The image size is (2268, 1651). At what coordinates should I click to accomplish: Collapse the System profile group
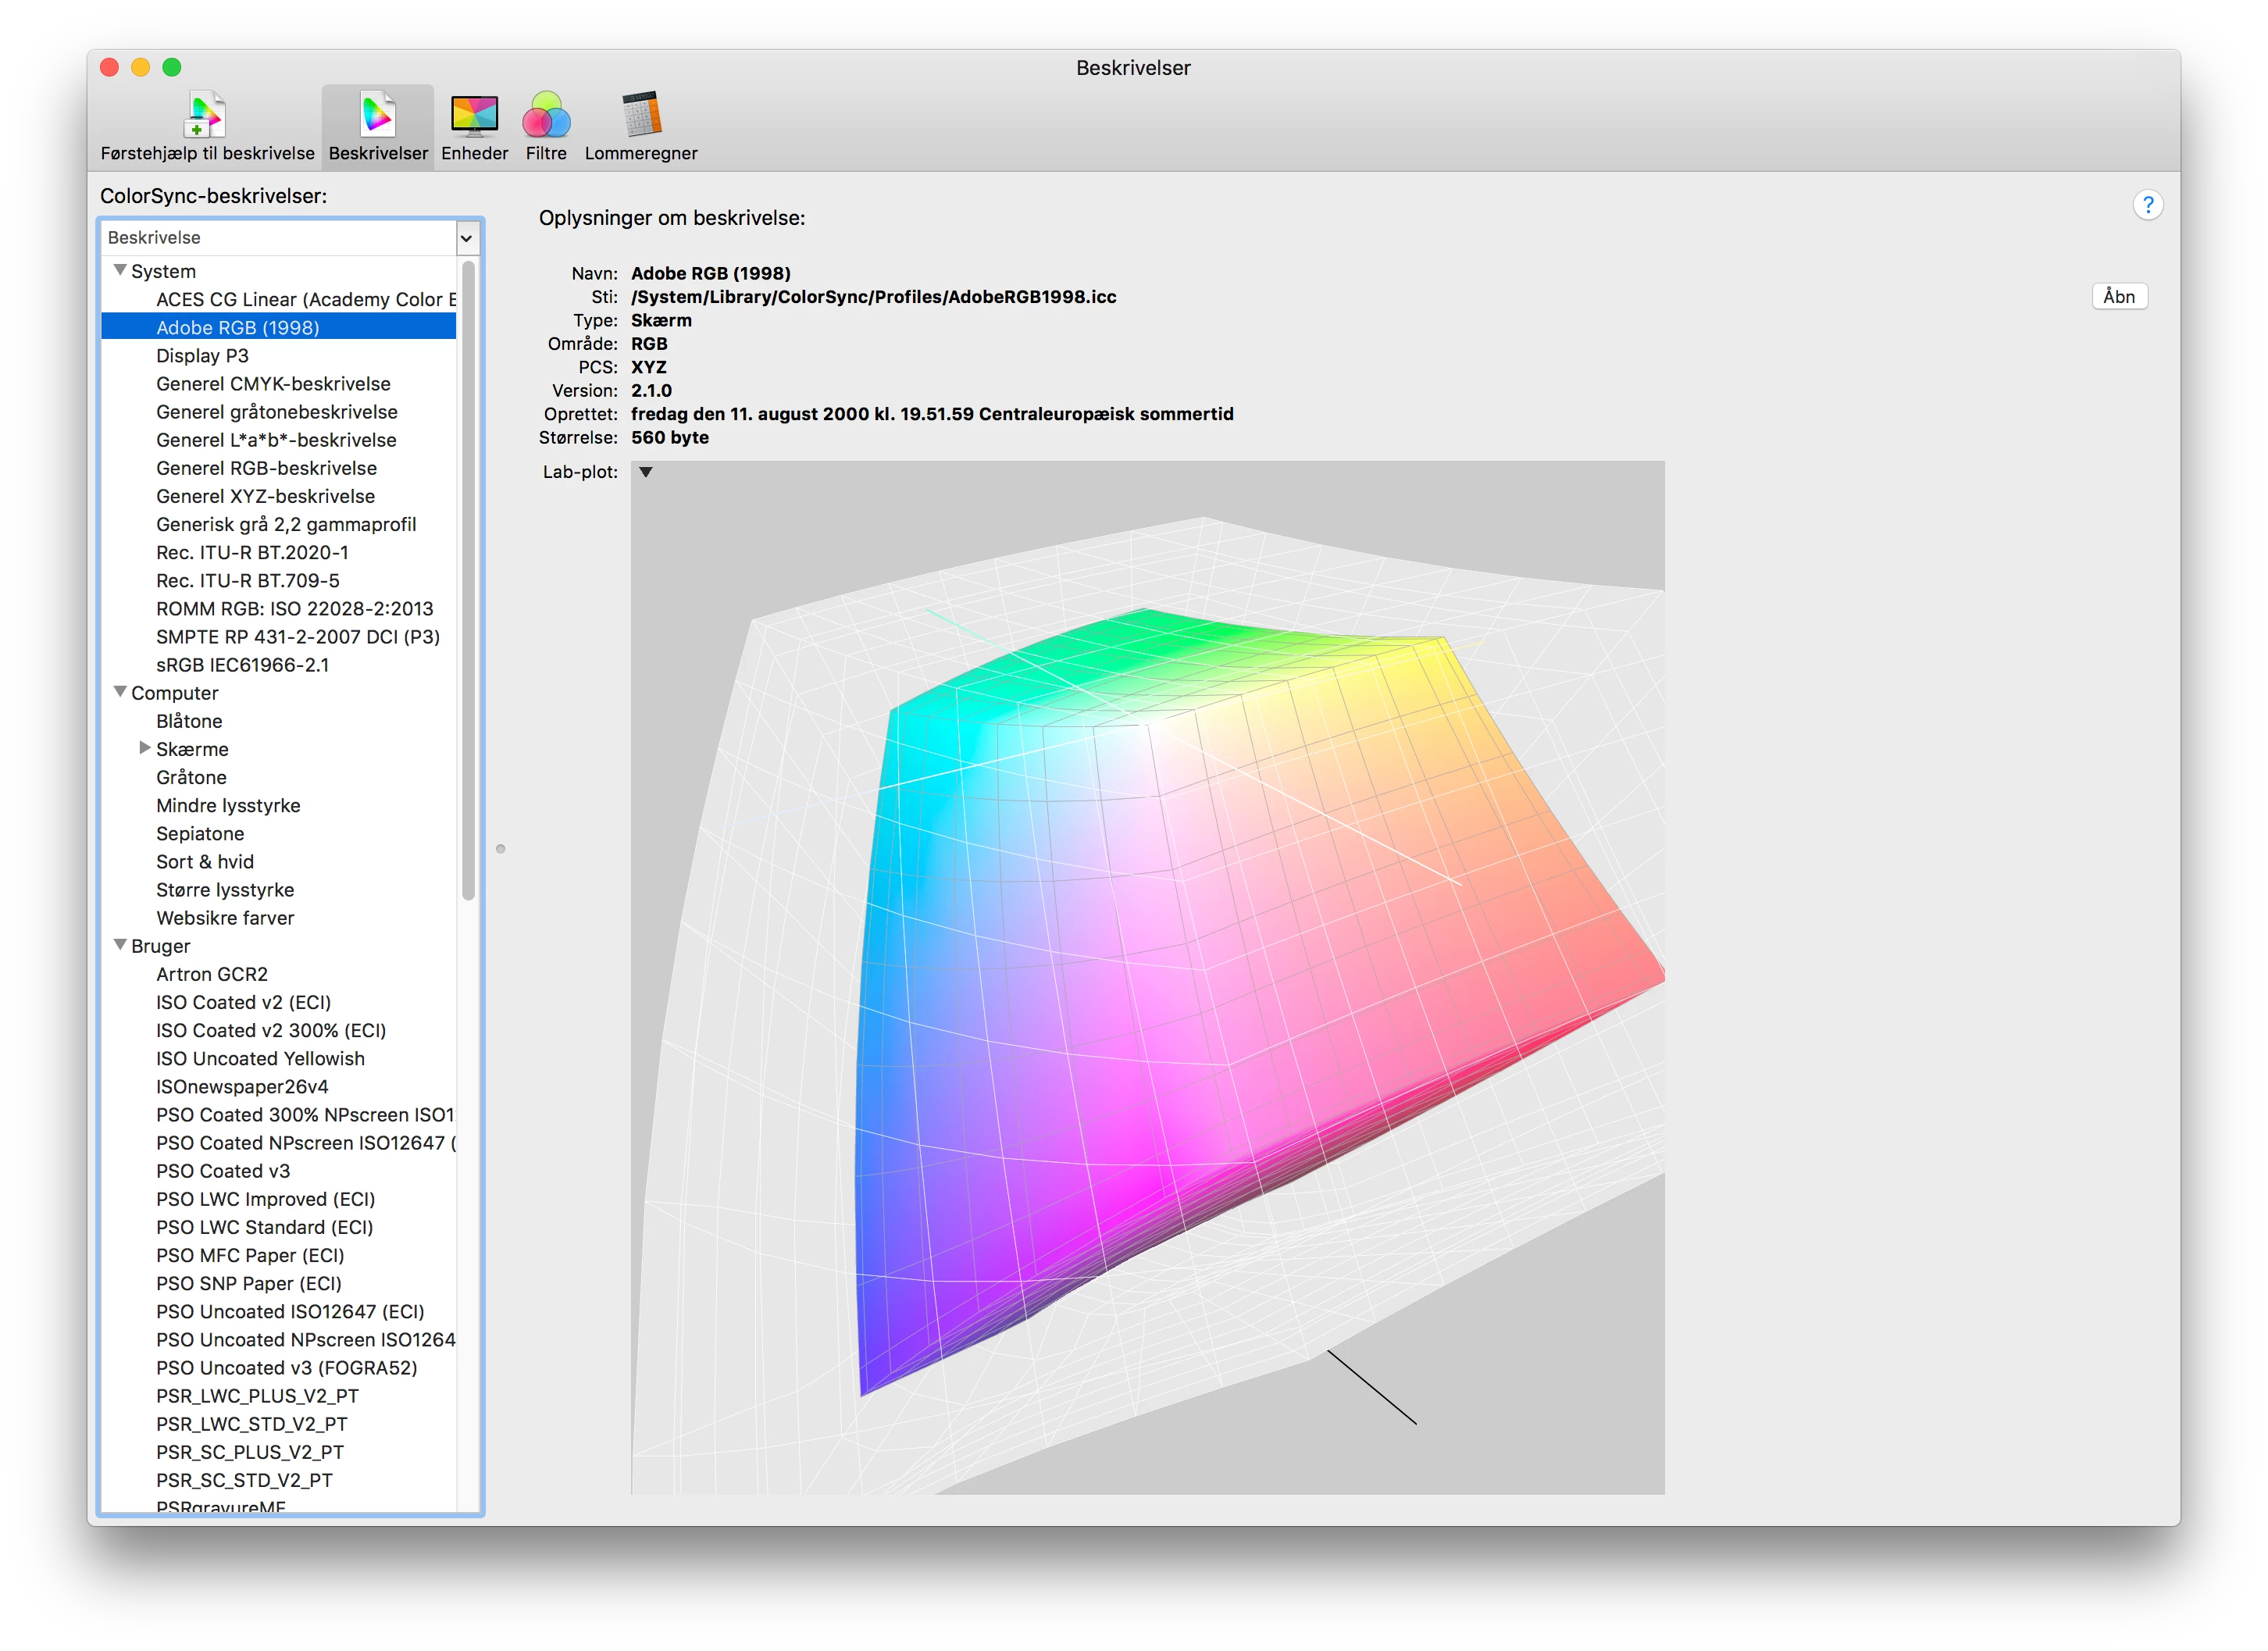[x=120, y=270]
